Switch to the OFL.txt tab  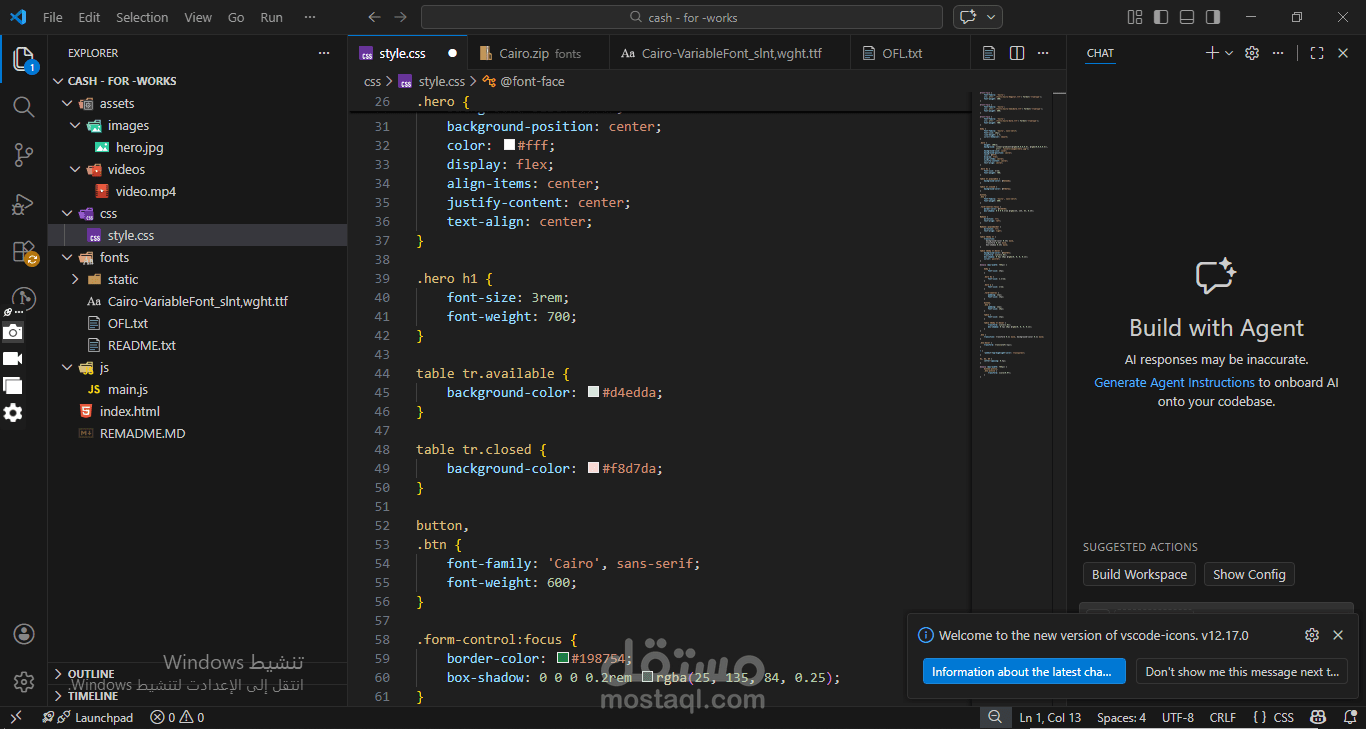coord(902,53)
